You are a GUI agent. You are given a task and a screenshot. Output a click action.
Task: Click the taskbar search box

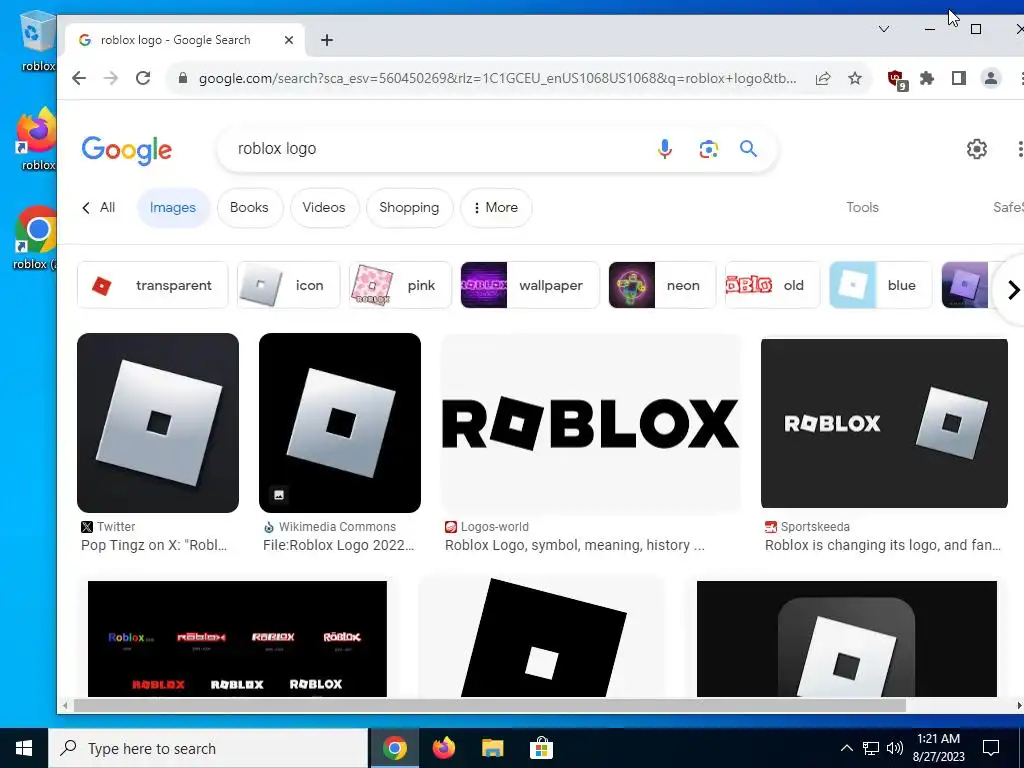[x=209, y=748]
